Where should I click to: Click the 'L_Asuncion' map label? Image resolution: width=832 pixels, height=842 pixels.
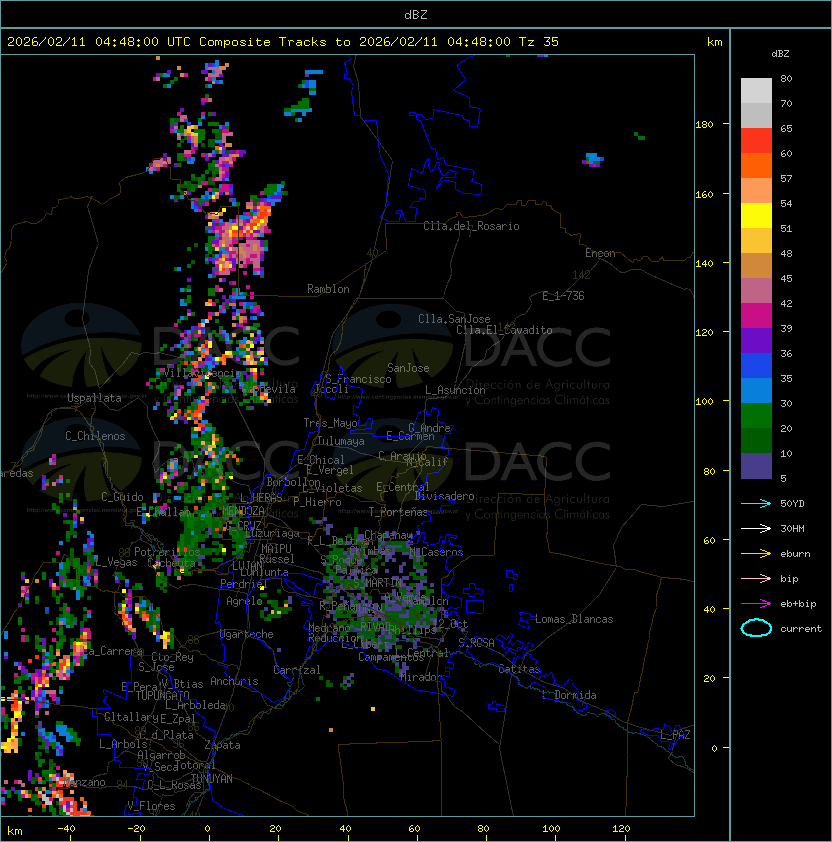[455, 390]
